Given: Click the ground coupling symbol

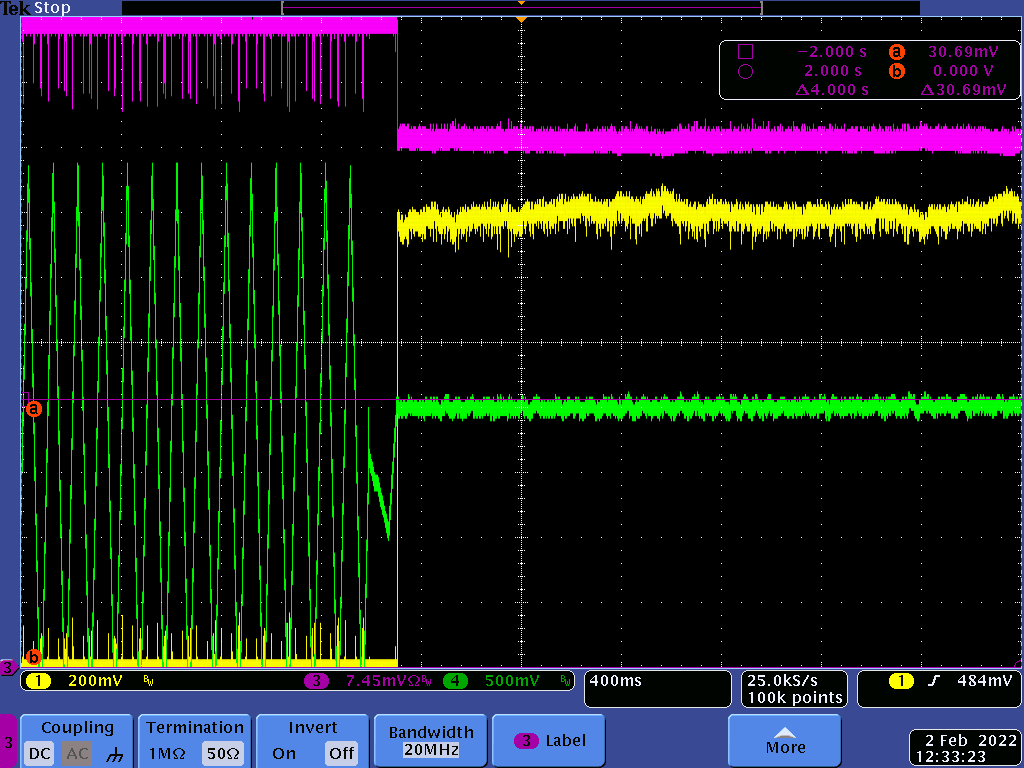Looking at the screenshot, I should click(x=116, y=754).
